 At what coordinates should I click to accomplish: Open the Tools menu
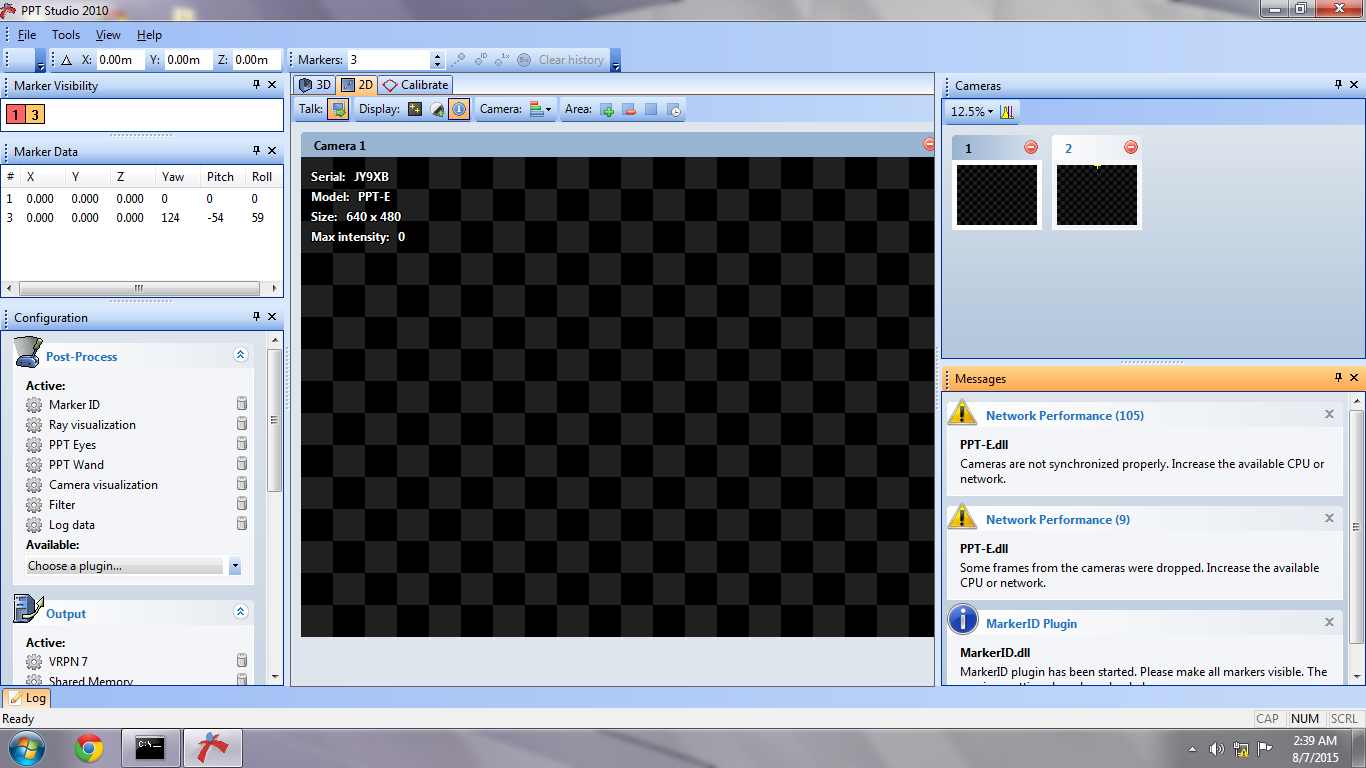[x=66, y=35]
